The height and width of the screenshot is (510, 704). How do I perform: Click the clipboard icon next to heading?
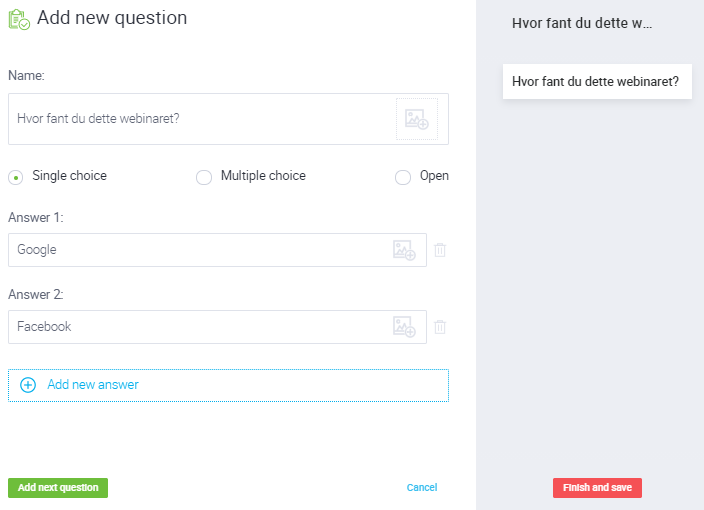click(x=19, y=19)
